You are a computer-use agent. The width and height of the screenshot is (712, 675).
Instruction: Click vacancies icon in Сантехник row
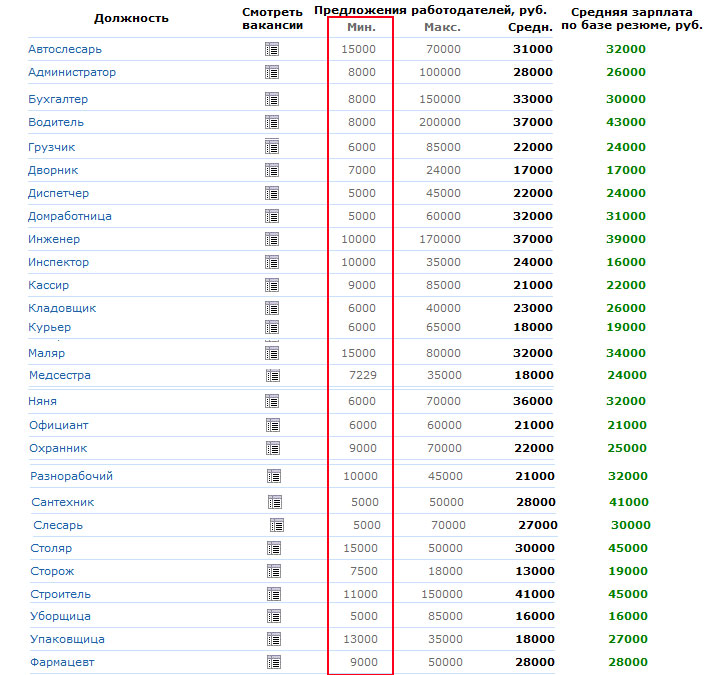[x=275, y=502]
